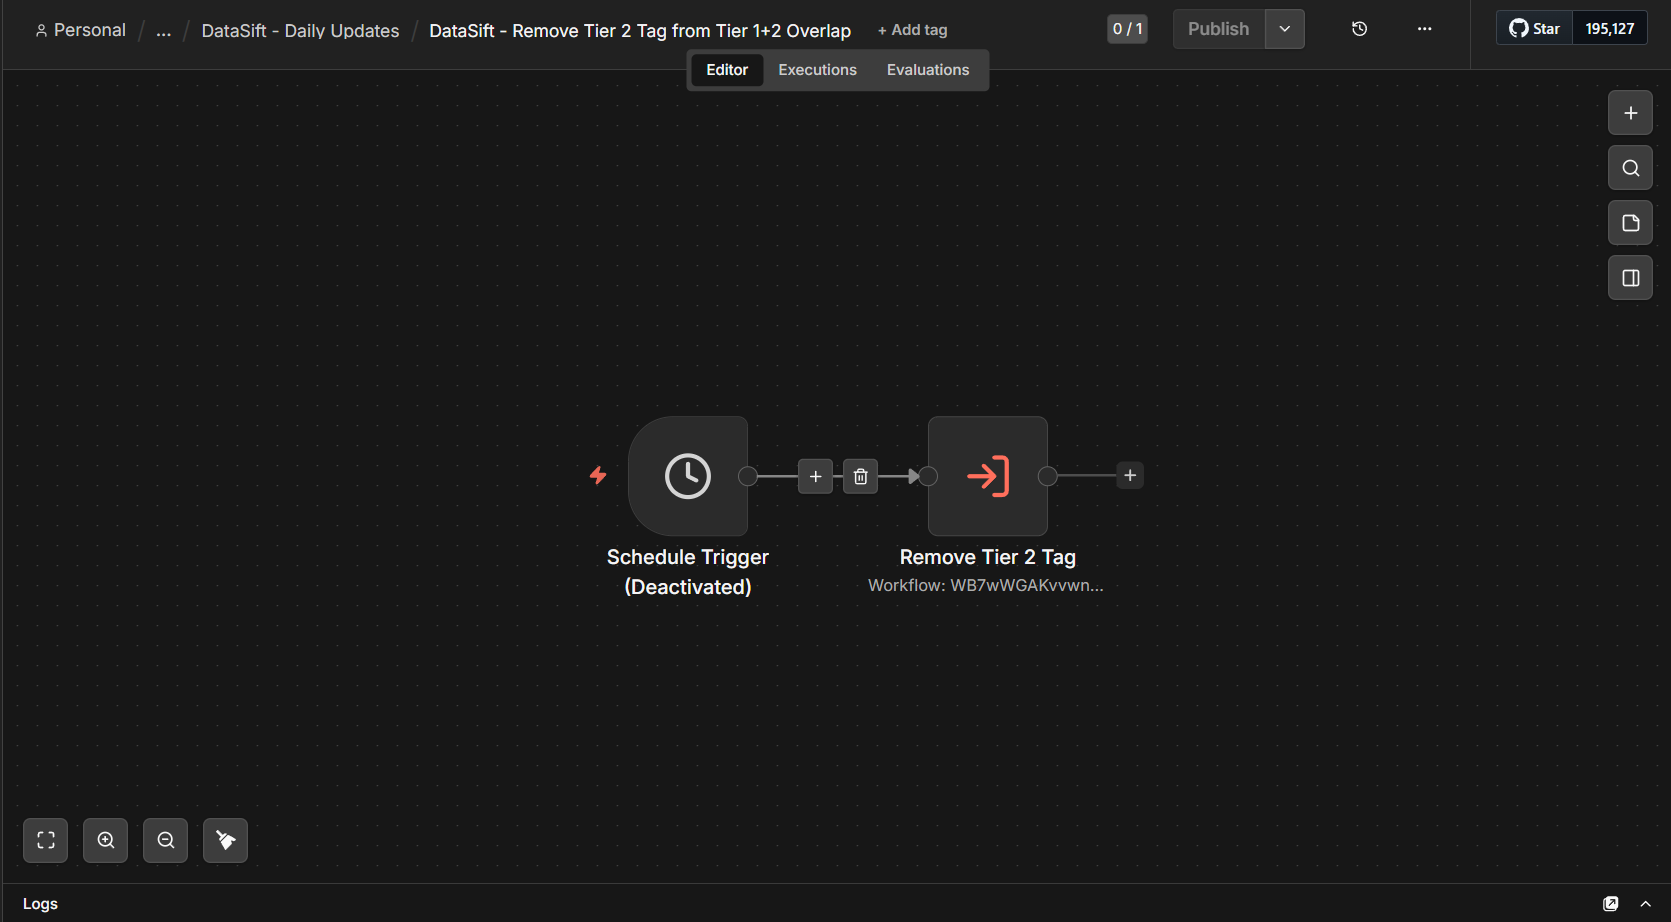Star the project on GitHub

tap(1535, 28)
